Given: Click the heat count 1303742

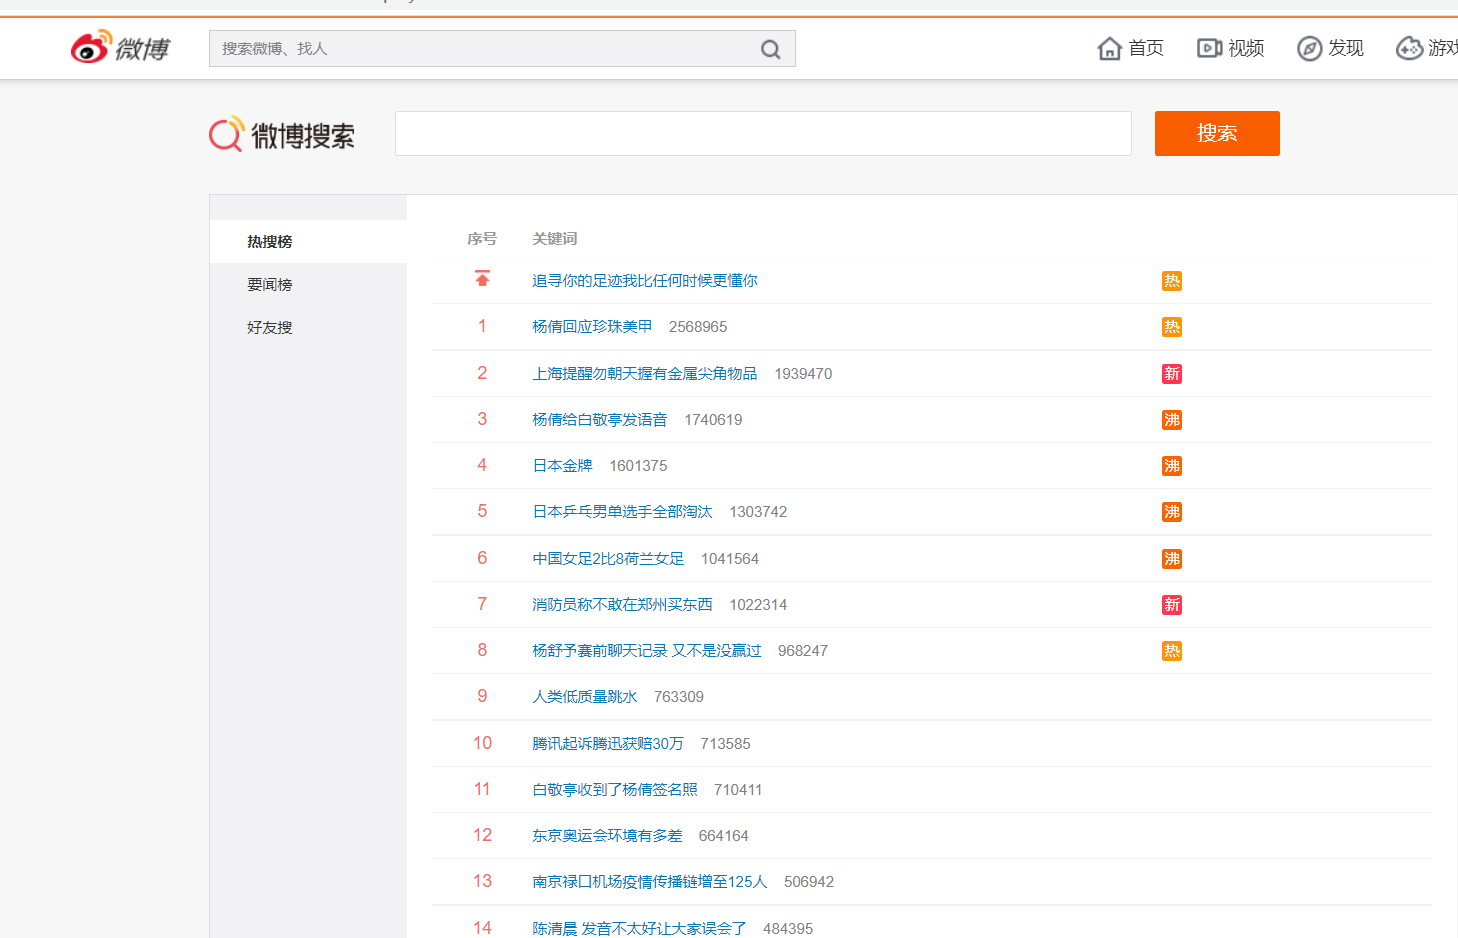Looking at the screenshot, I should tap(758, 512).
